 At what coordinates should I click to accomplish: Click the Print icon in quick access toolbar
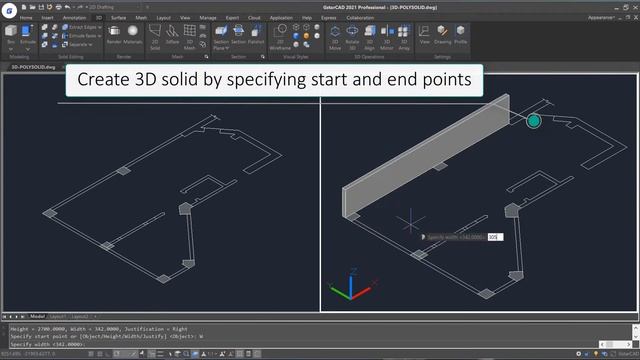[58, 7]
